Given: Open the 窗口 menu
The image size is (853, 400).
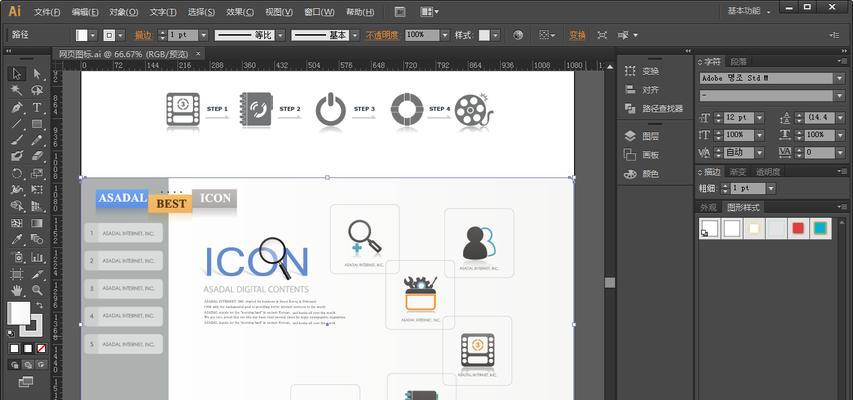Looking at the screenshot, I should (x=319, y=11).
